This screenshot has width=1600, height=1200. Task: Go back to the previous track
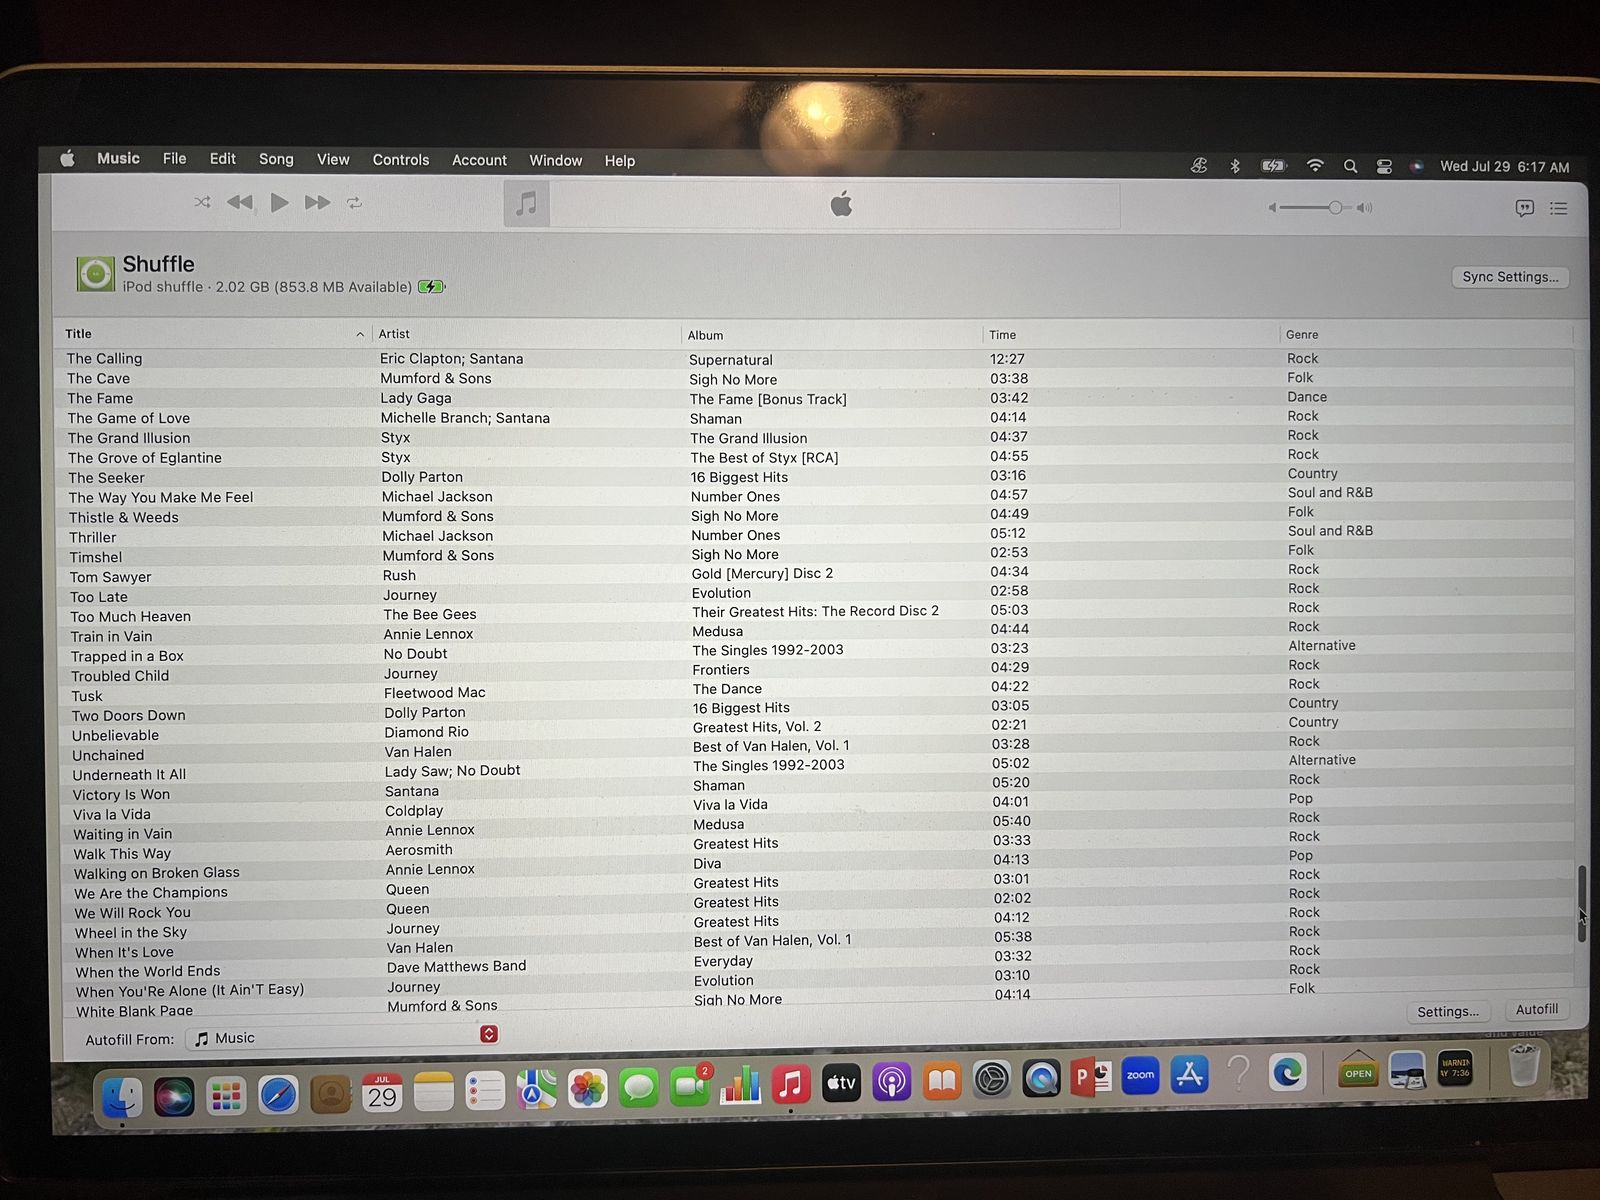(x=240, y=202)
